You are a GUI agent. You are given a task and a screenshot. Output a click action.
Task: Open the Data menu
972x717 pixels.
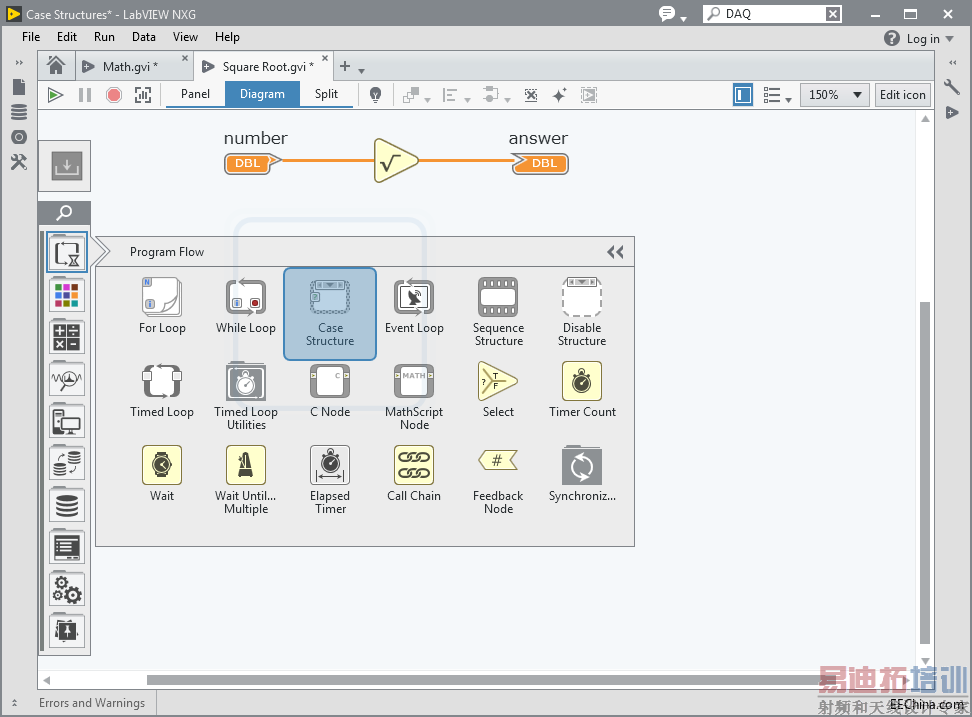pos(144,37)
